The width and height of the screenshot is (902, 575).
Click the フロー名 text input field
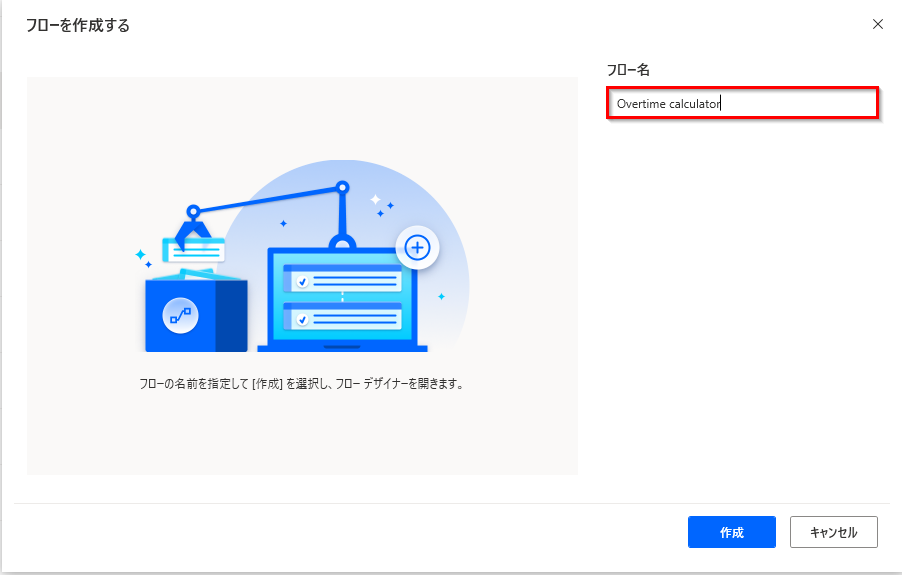click(x=742, y=104)
